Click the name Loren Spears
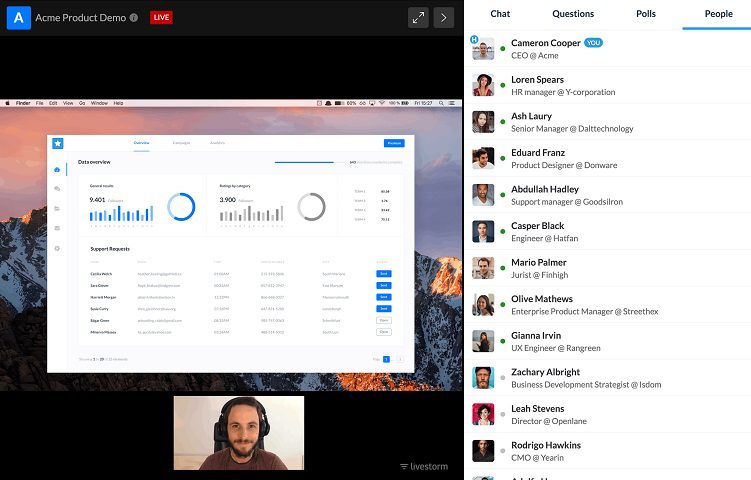This screenshot has width=751, height=480. click(x=537, y=80)
